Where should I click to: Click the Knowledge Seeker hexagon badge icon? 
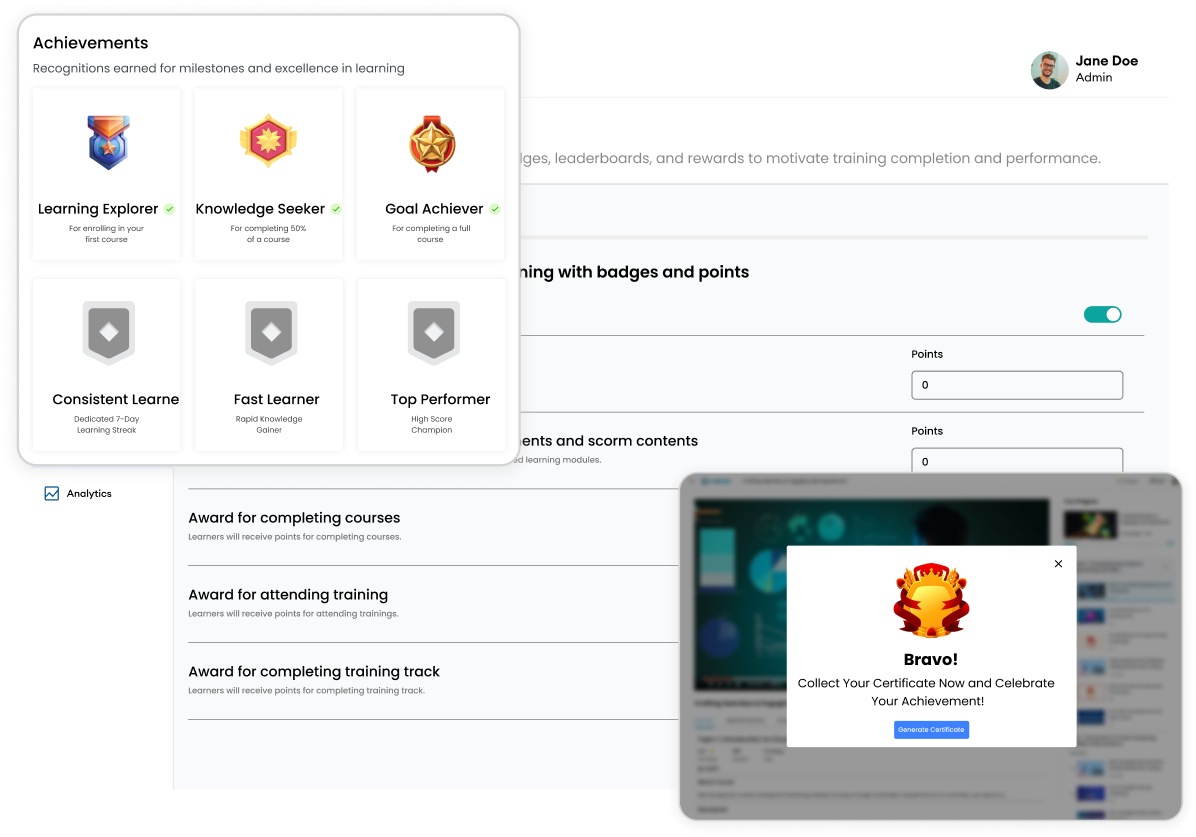point(268,142)
